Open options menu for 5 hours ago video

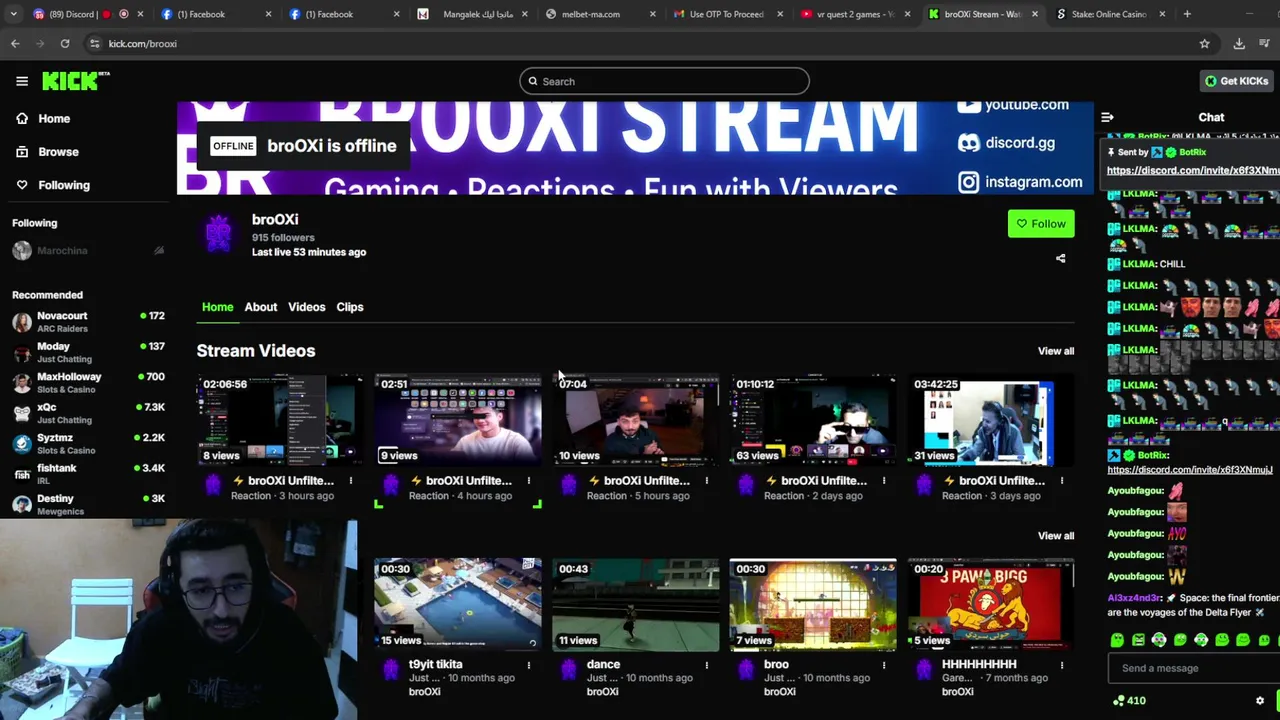pyautogui.click(x=707, y=481)
